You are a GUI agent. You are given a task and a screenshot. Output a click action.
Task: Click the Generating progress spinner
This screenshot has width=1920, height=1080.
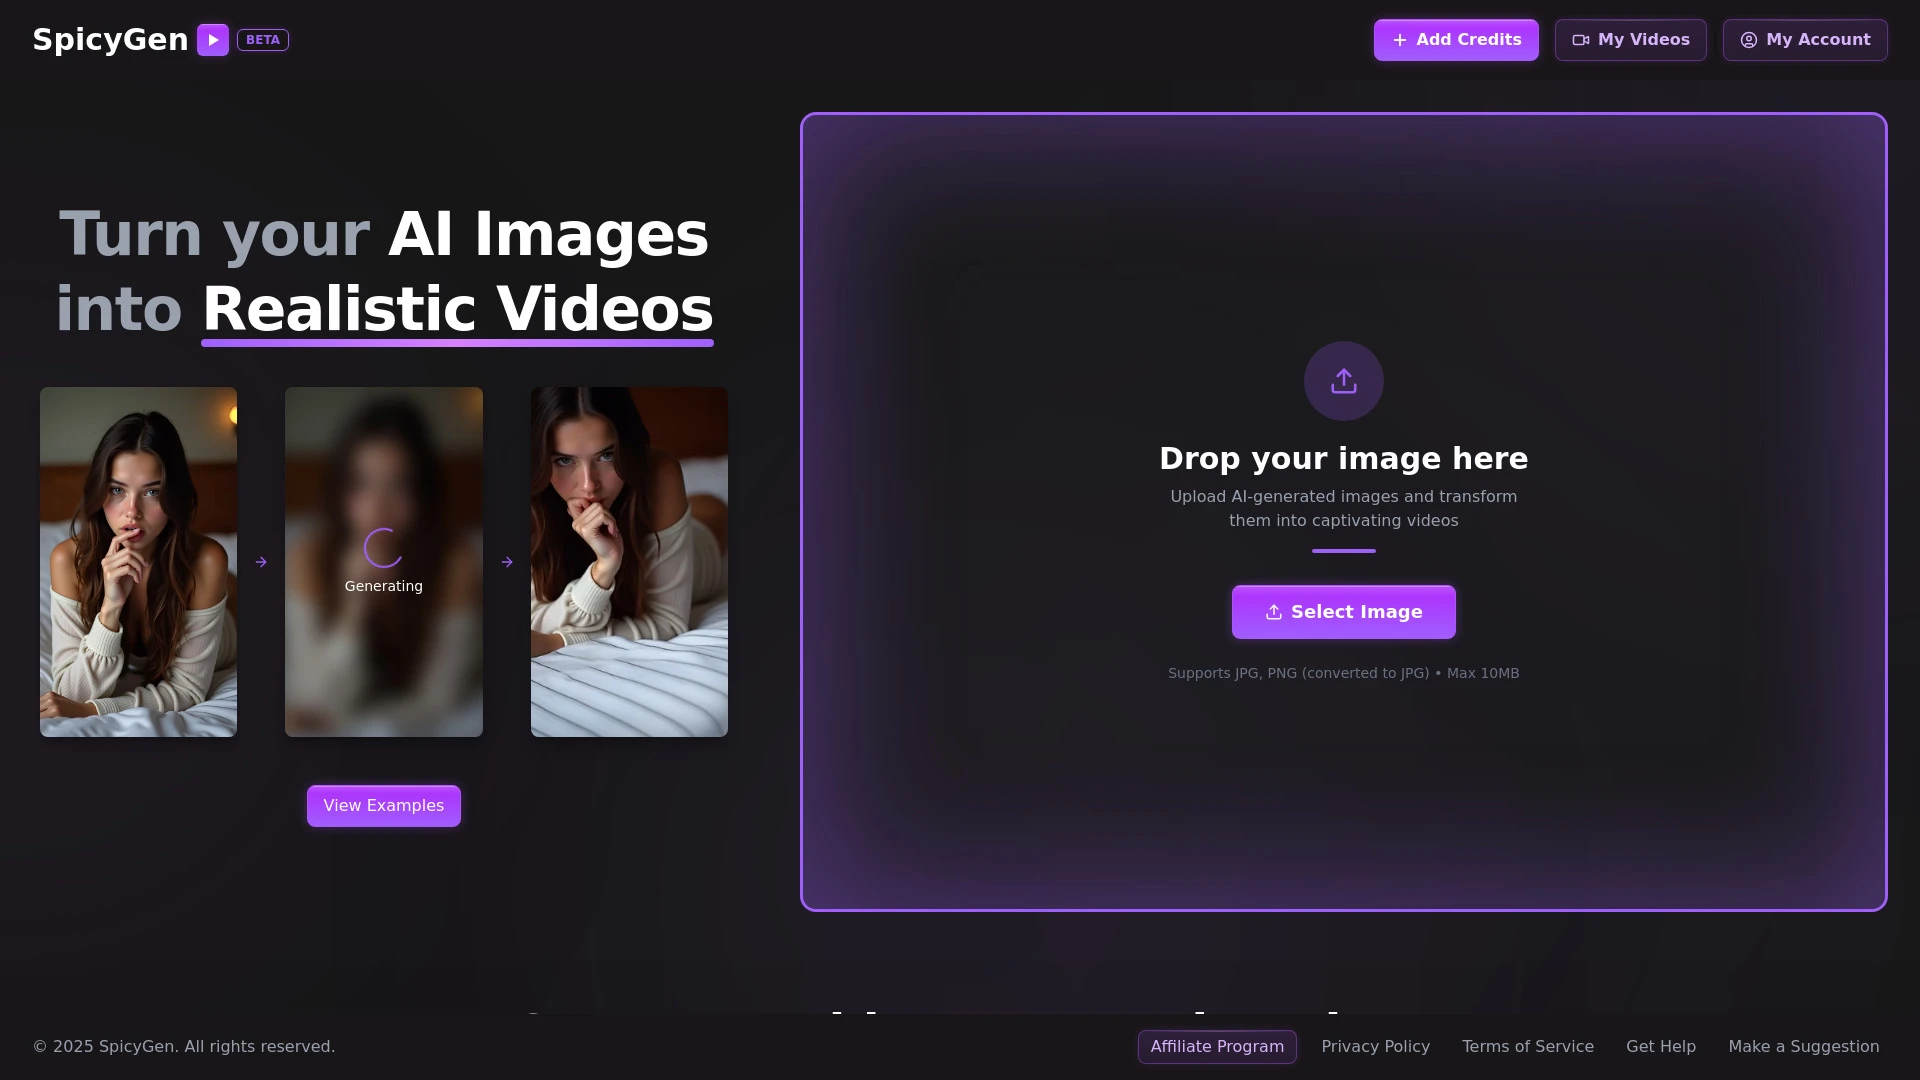[x=383, y=547]
